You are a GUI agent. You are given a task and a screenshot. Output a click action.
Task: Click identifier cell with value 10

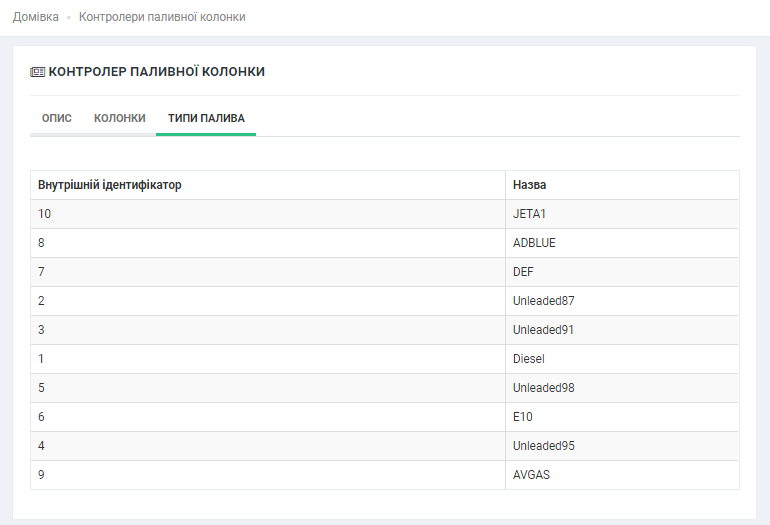pyautogui.click(x=45, y=214)
